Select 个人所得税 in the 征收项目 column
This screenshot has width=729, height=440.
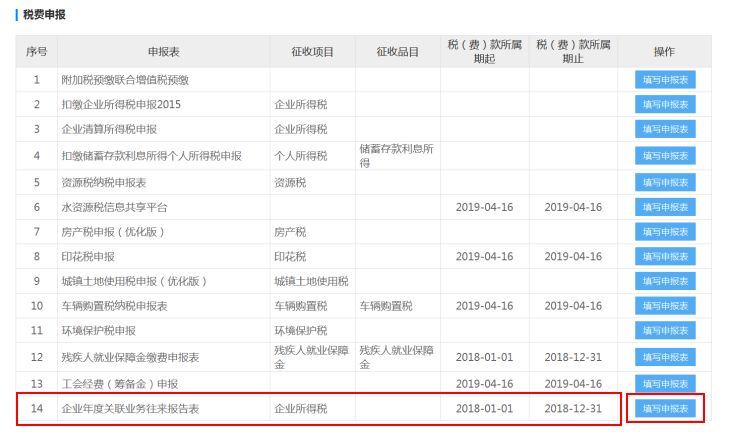click(301, 156)
